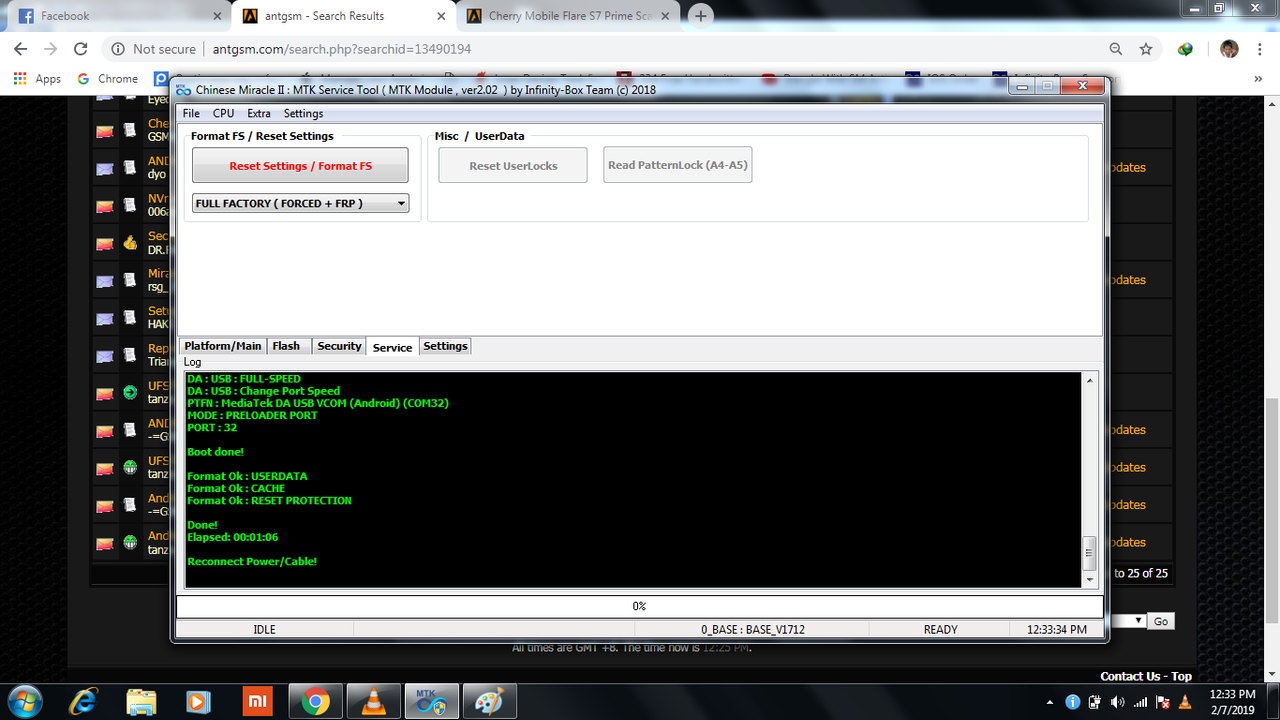This screenshot has width=1280, height=720.
Task: Open the File menu
Action: click(x=191, y=114)
